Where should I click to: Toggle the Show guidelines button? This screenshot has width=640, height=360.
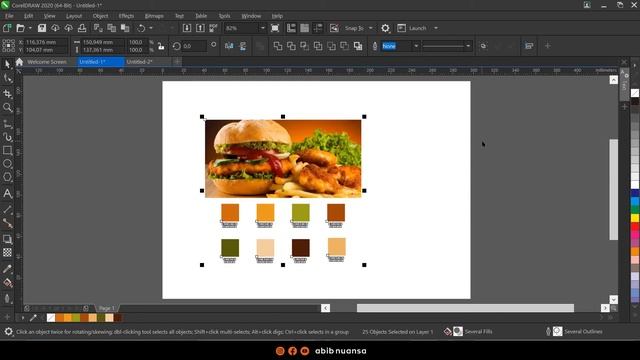point(318,28)
